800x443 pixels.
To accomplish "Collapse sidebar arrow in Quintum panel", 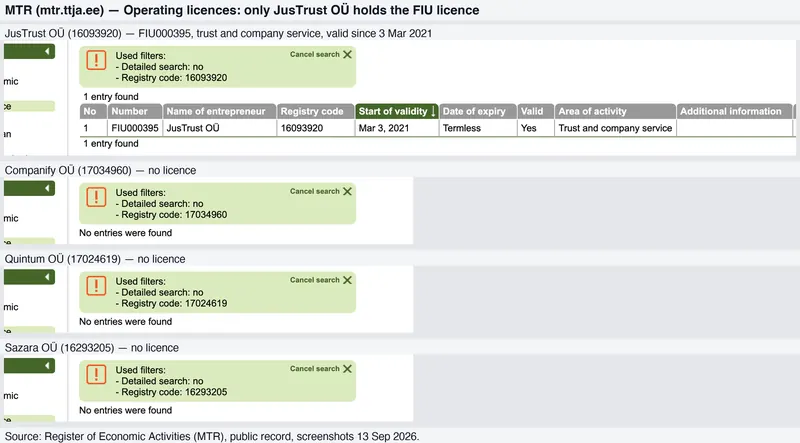I will coord(47,277).
